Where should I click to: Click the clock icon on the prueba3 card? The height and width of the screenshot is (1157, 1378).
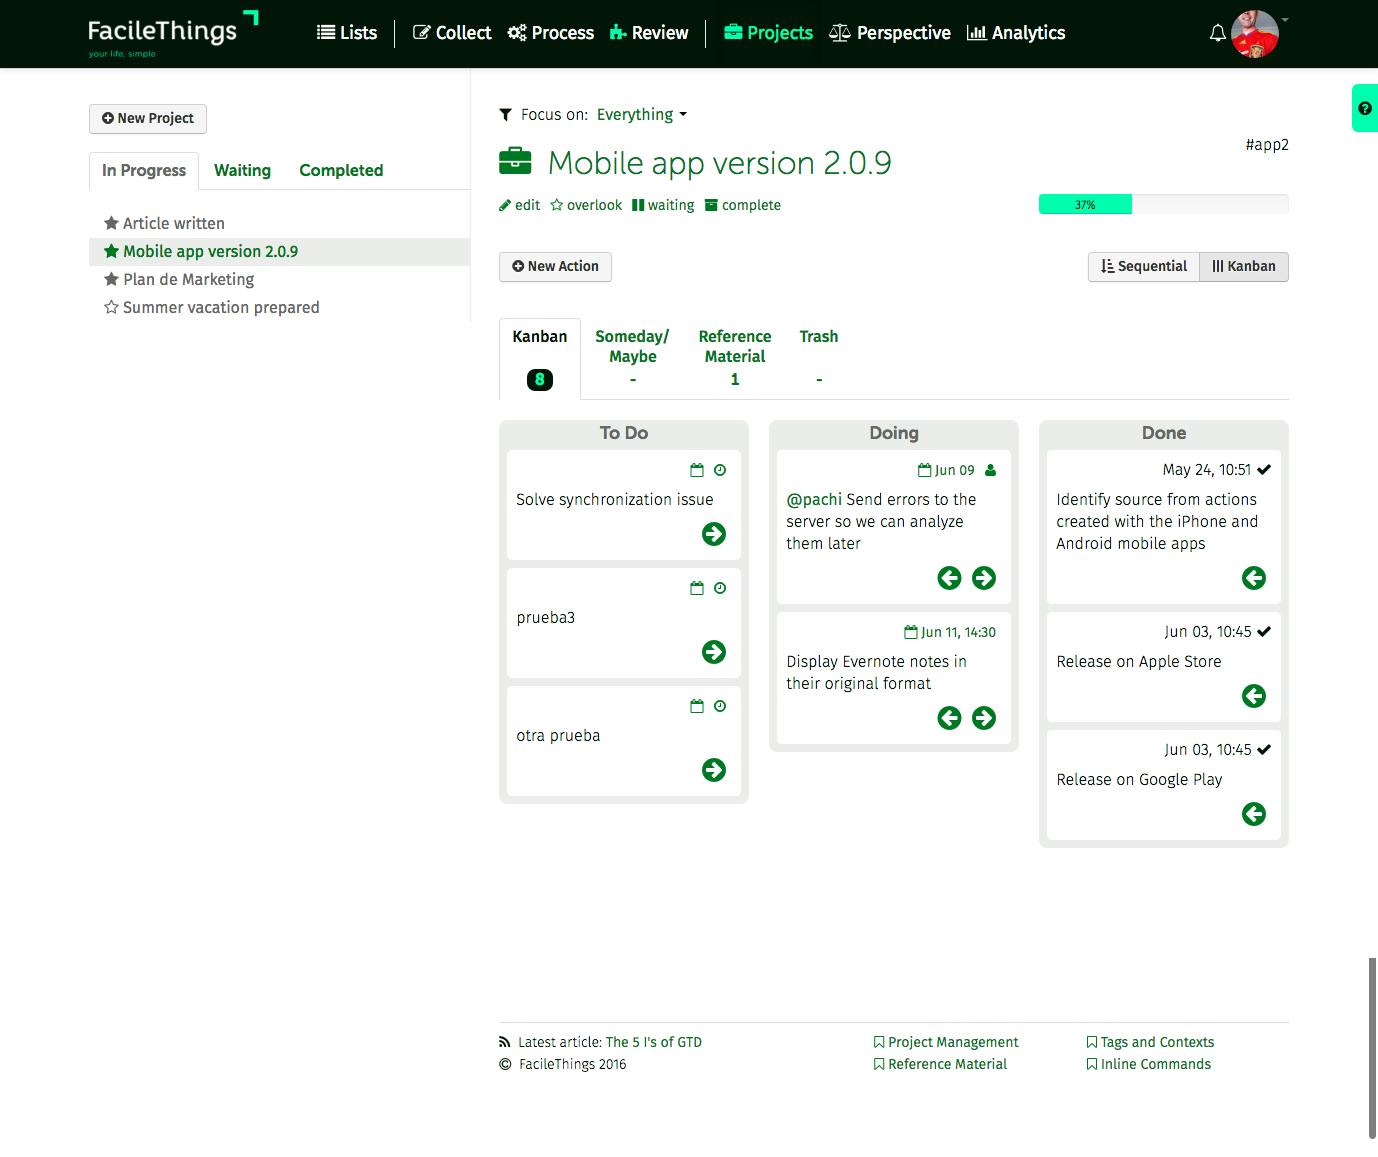coord(720,588)
